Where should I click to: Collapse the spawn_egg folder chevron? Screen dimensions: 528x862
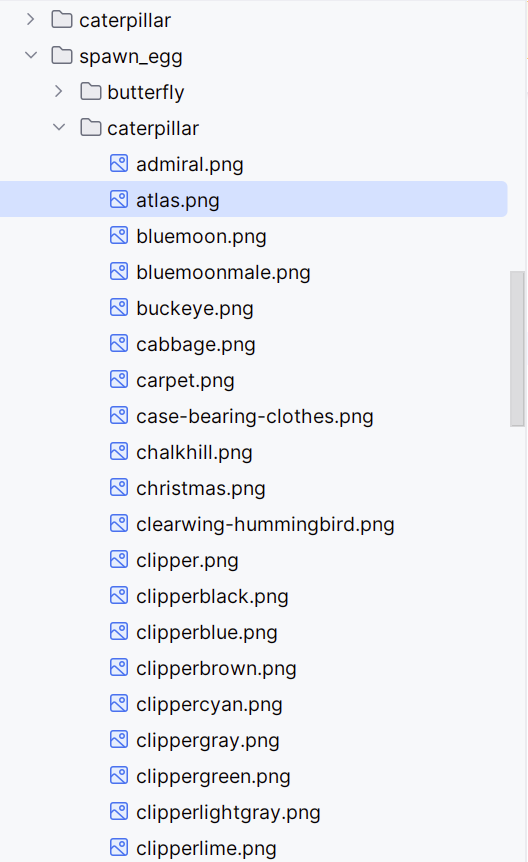click(x=31, y=55)
